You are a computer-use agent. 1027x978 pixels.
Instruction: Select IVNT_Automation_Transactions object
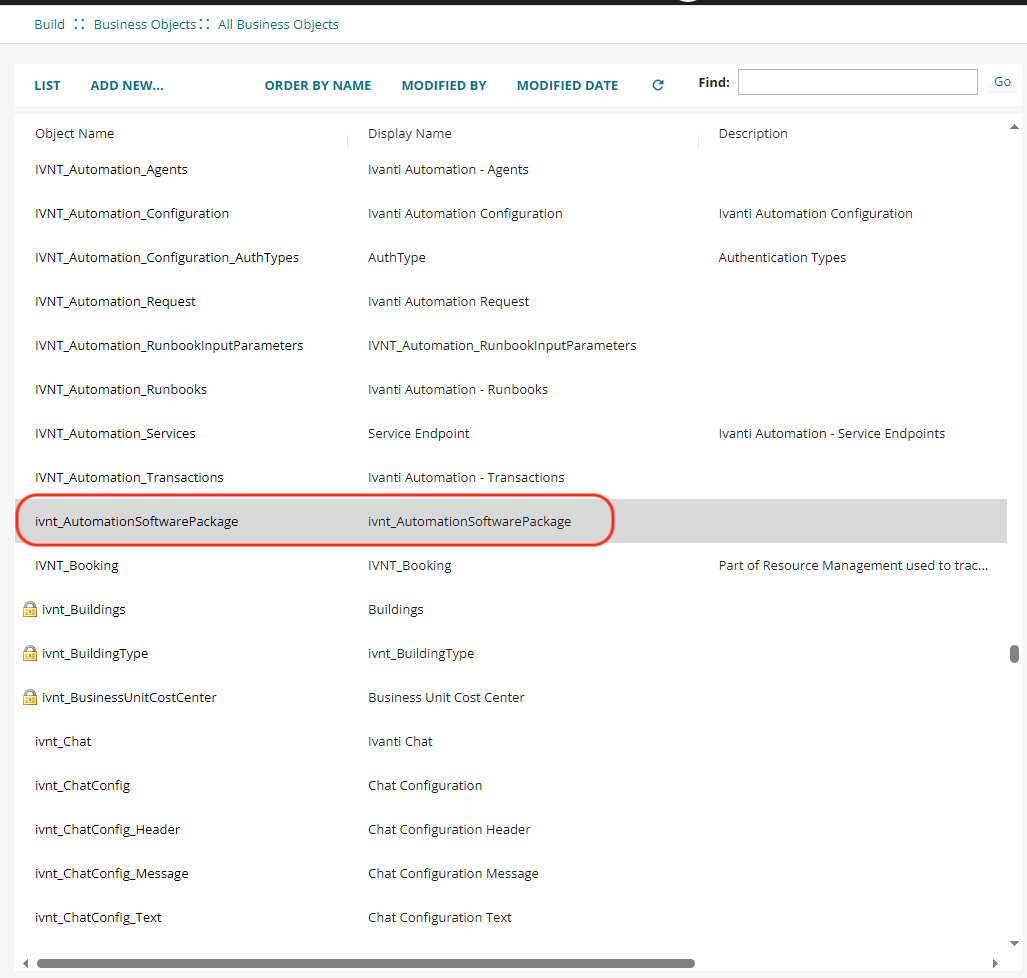click(x=129, y=477)
